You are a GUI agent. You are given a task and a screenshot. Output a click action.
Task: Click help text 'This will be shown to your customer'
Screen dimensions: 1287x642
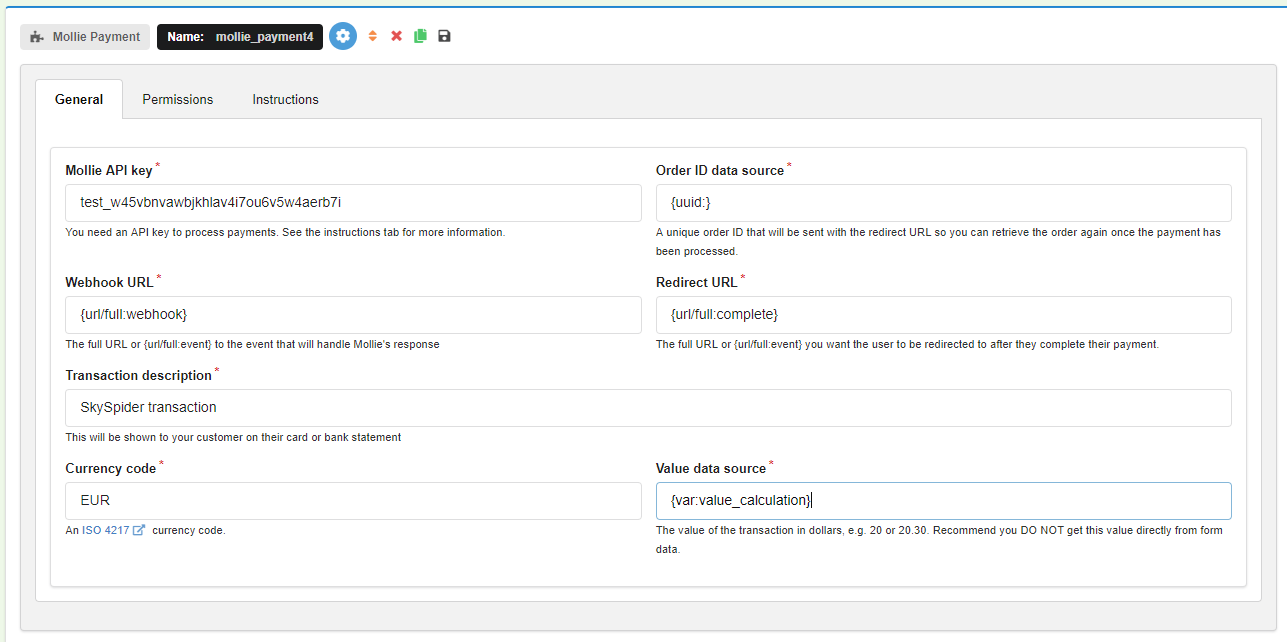(x=233, y=437)
